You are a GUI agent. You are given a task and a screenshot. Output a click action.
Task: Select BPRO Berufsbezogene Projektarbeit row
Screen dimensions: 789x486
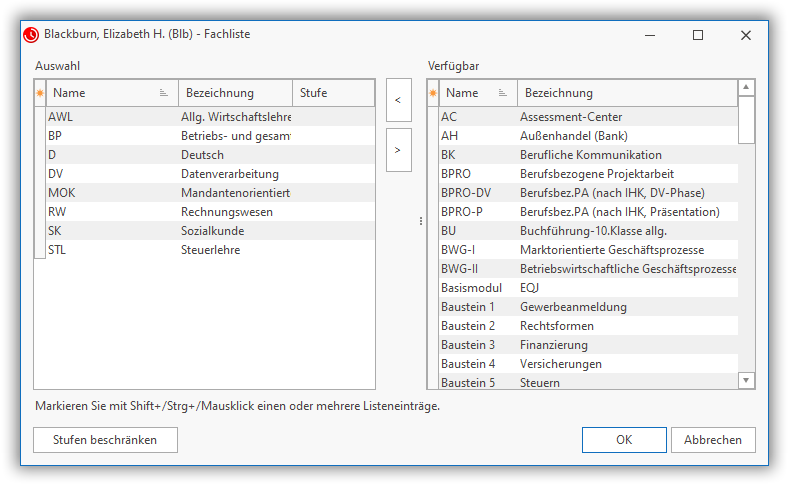[x=588, y=174]
